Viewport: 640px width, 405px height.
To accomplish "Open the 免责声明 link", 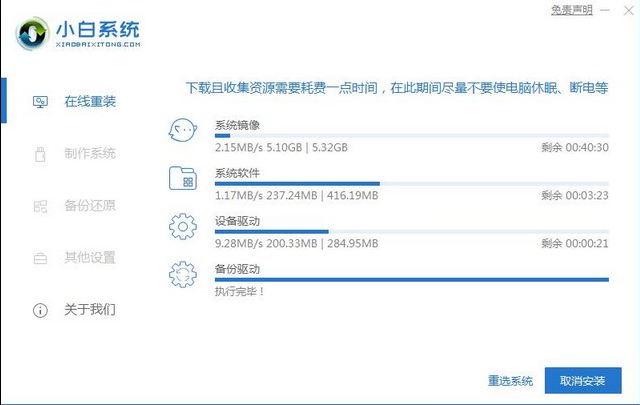I will (x=571, y=10).
